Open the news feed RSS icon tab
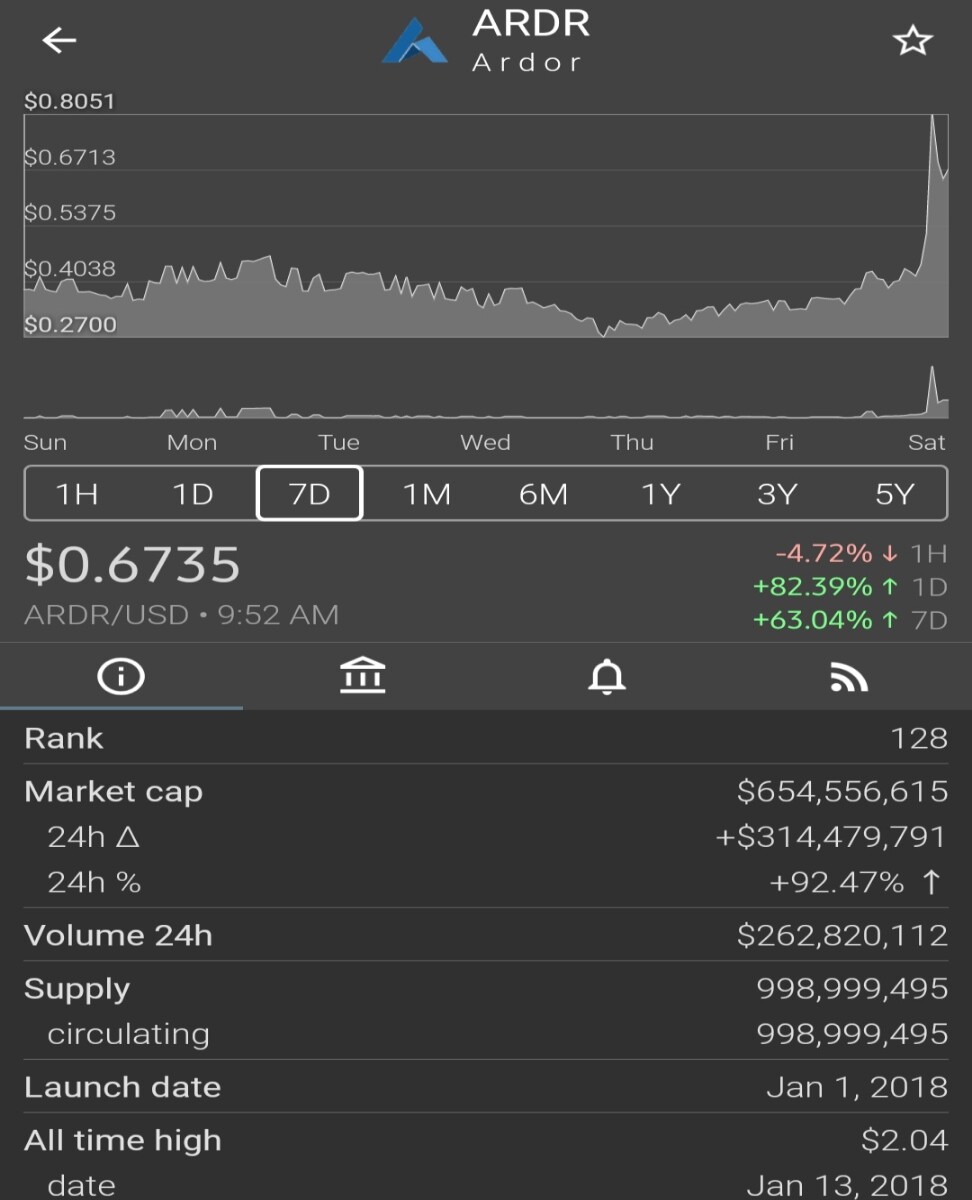 coord(849,678)
